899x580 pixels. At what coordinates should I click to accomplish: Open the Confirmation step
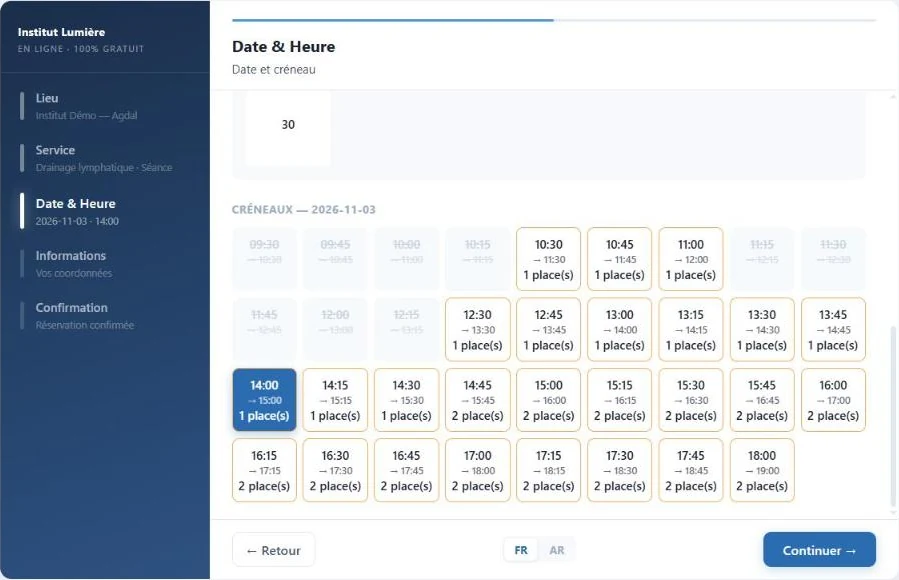(x=105, y=316)
